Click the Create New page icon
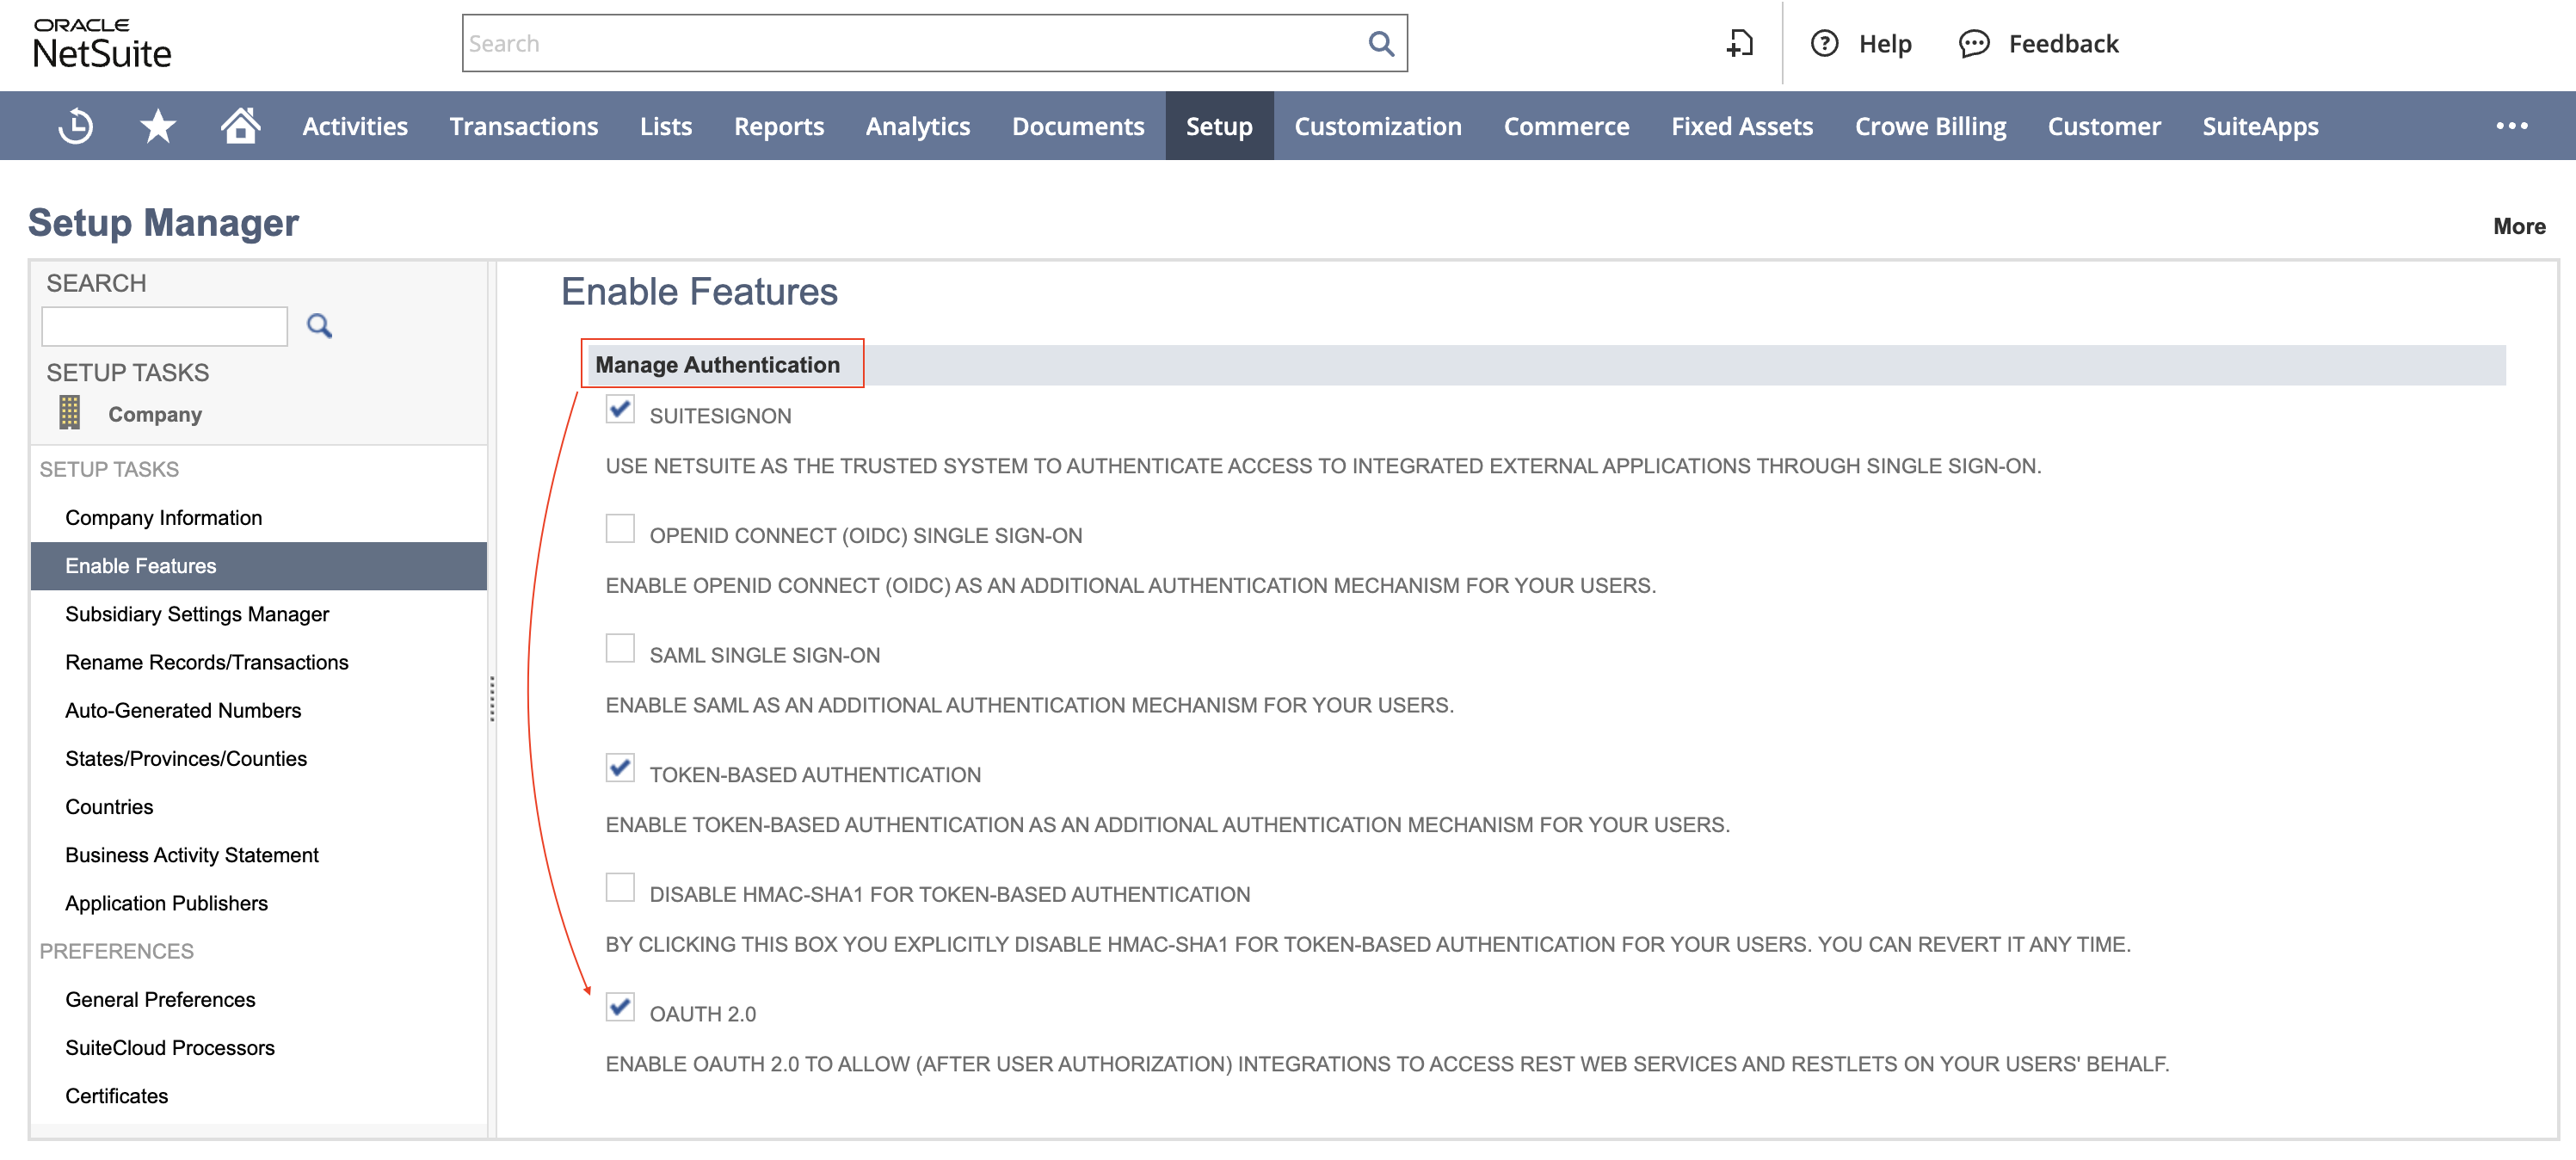This screenshot has width=2576, height=1160. click(x=1740, y=43)
